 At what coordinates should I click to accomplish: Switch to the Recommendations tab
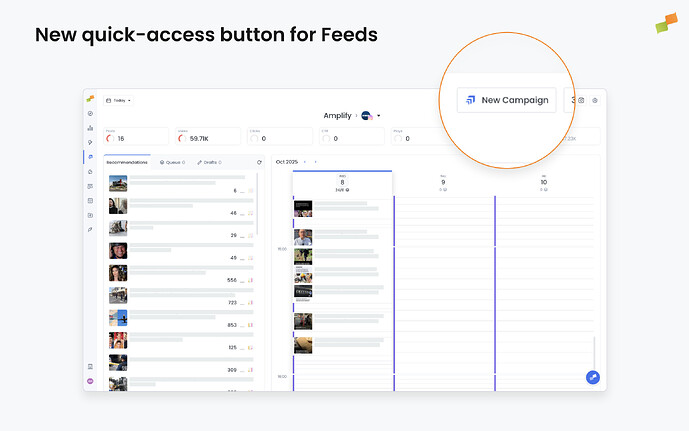(x=127, y=162)
